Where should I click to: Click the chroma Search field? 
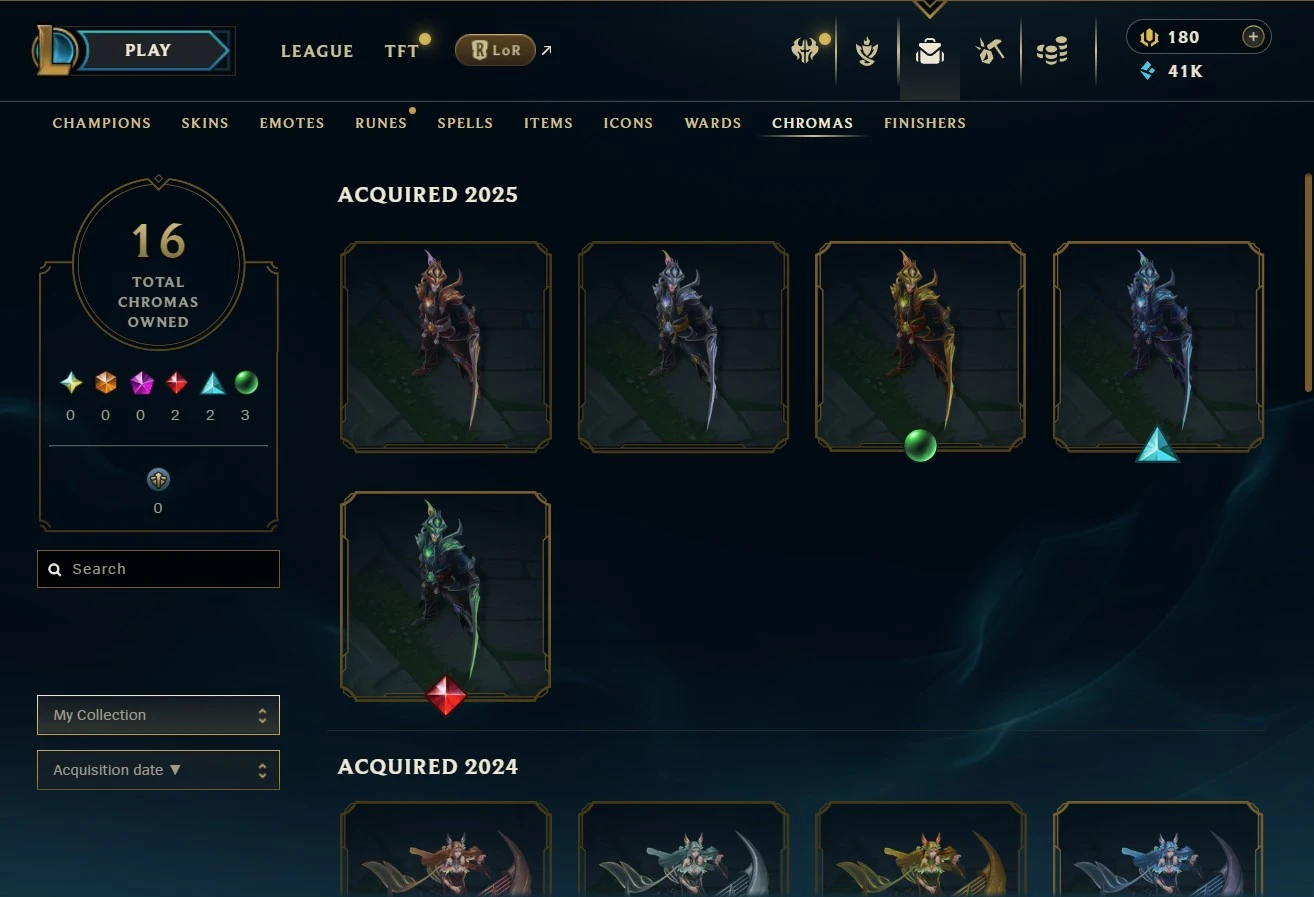[x=158, y=569]
